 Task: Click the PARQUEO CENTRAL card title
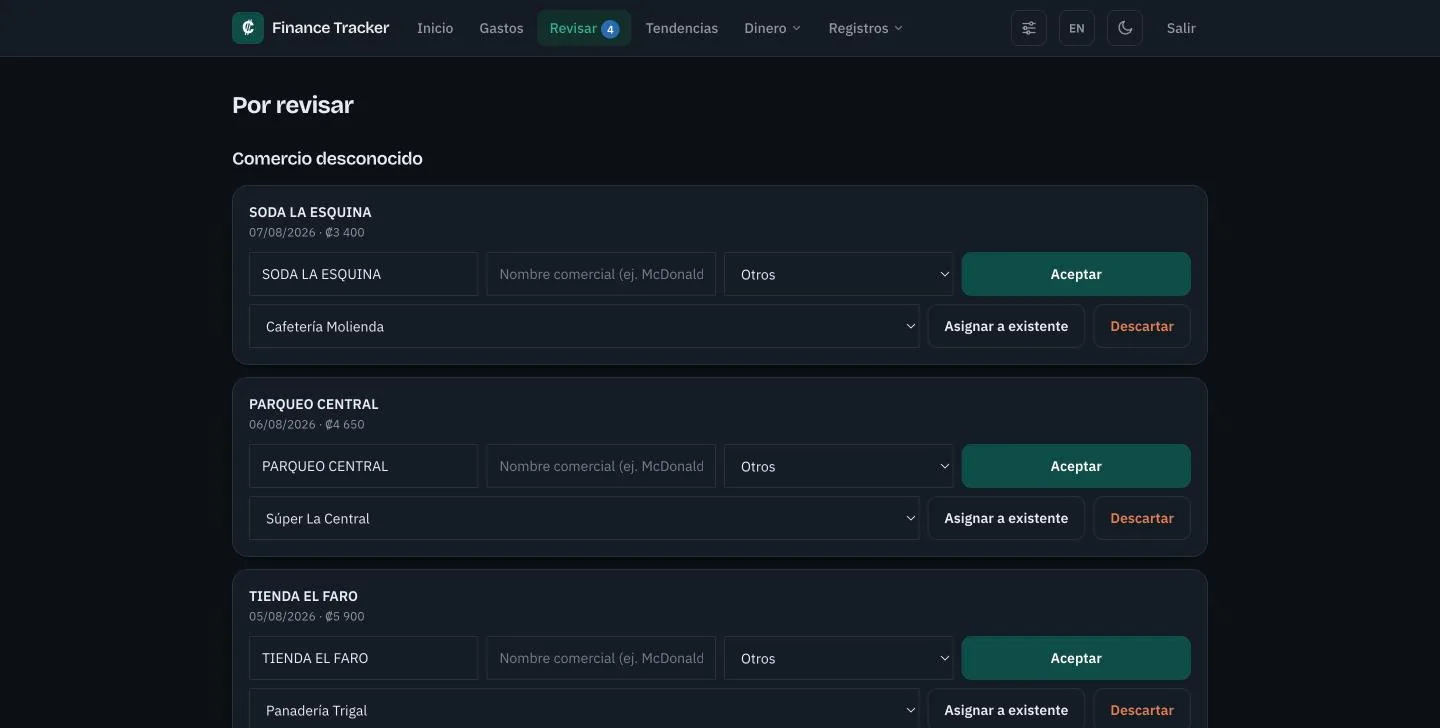tap(314, 404)
